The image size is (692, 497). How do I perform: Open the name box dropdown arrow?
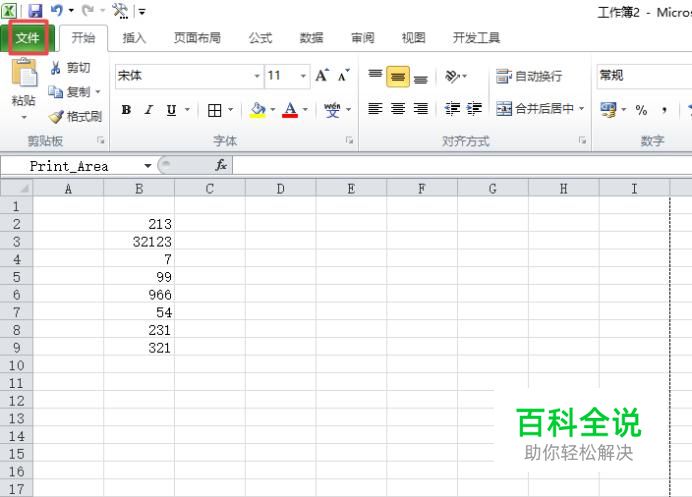point(148,166)
